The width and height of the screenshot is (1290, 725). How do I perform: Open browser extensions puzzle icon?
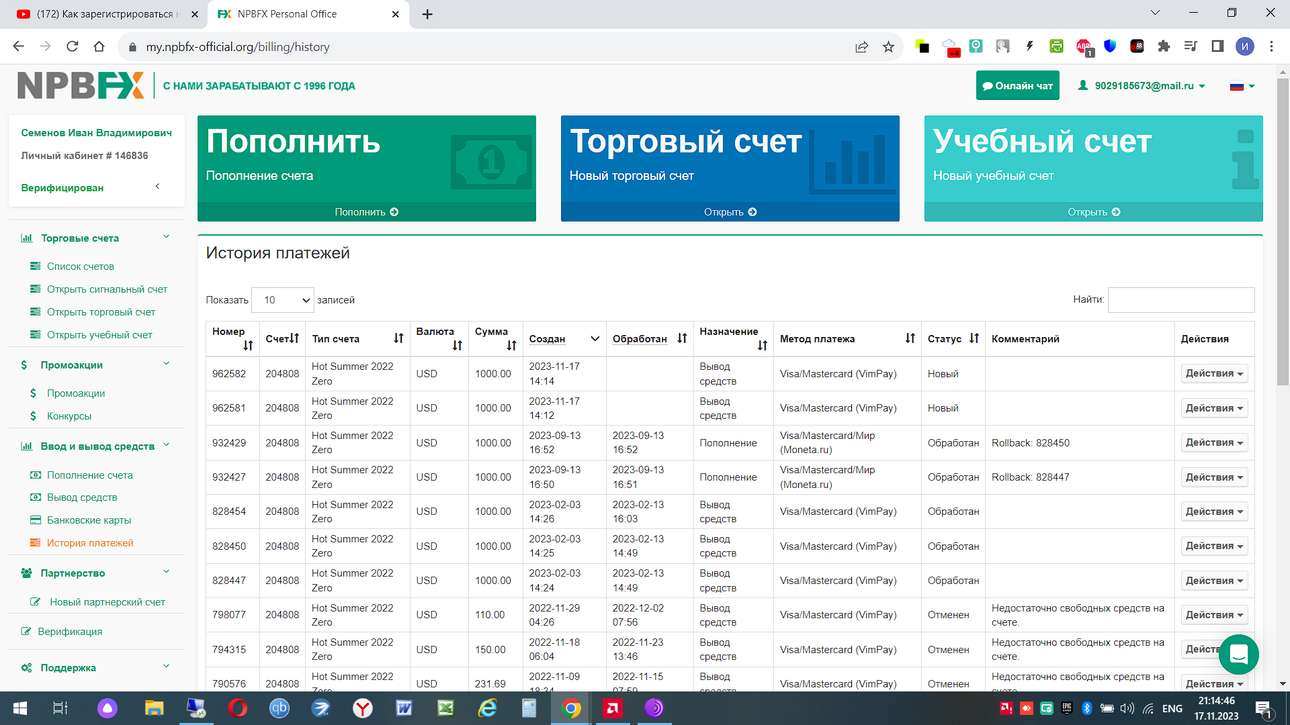(1163, 46)
